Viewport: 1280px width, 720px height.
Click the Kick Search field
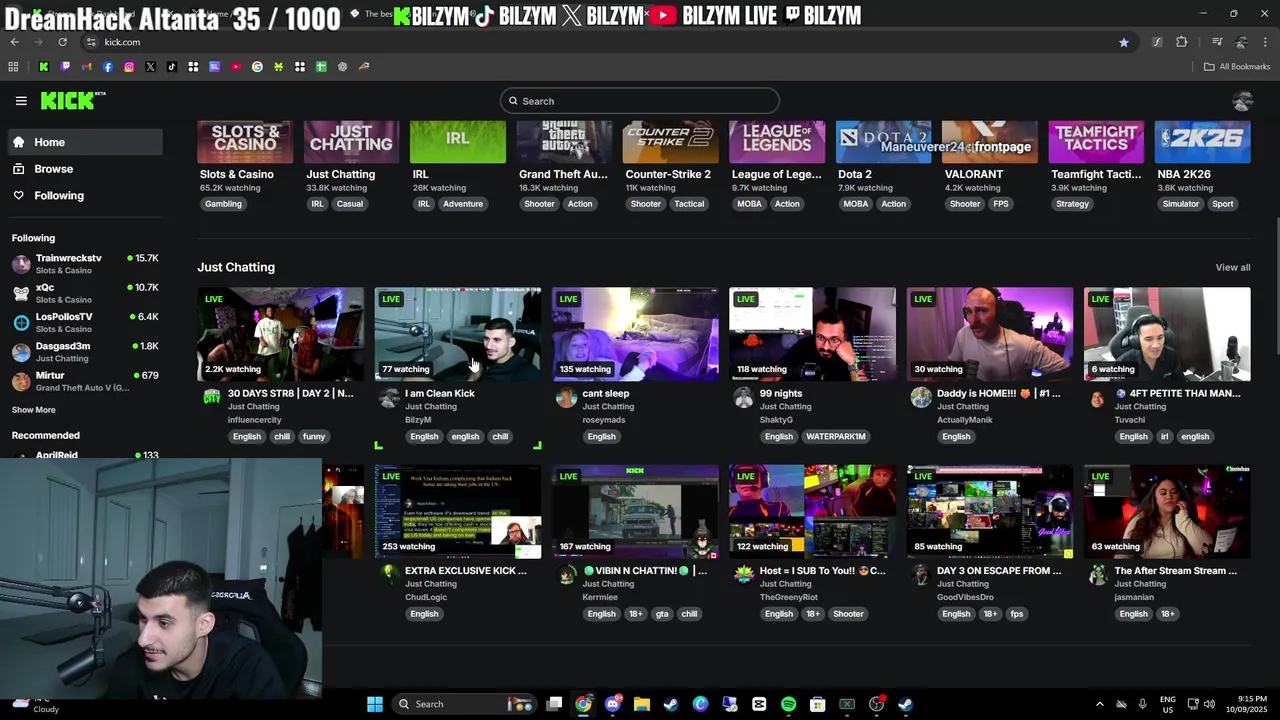[x=640, y=101]
